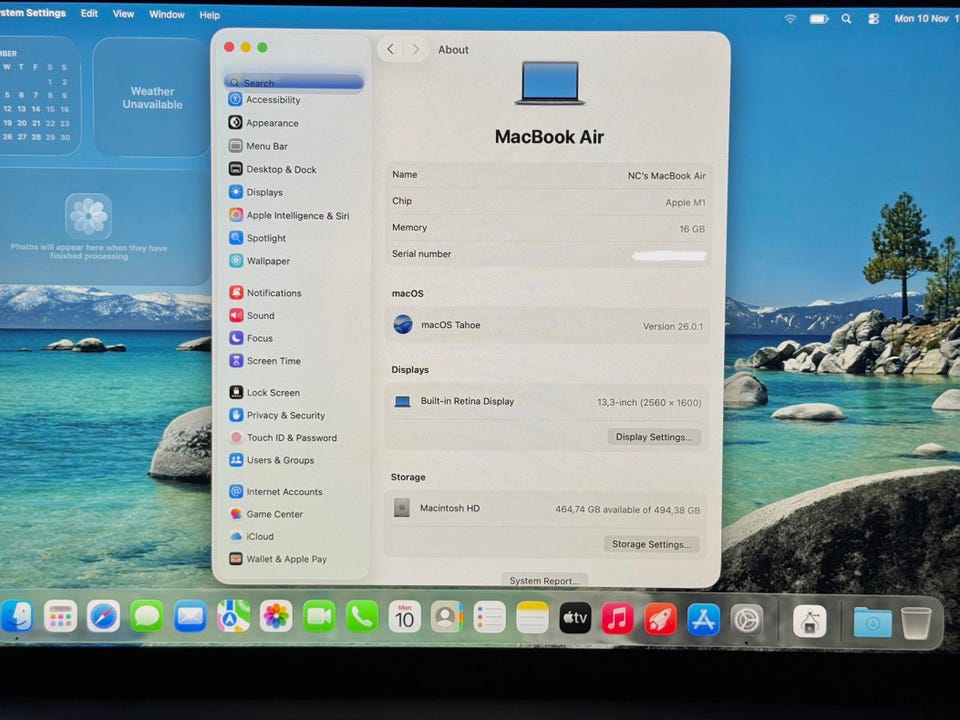
Task: Open Control Center in menu bar
Action: pos(873,18)
